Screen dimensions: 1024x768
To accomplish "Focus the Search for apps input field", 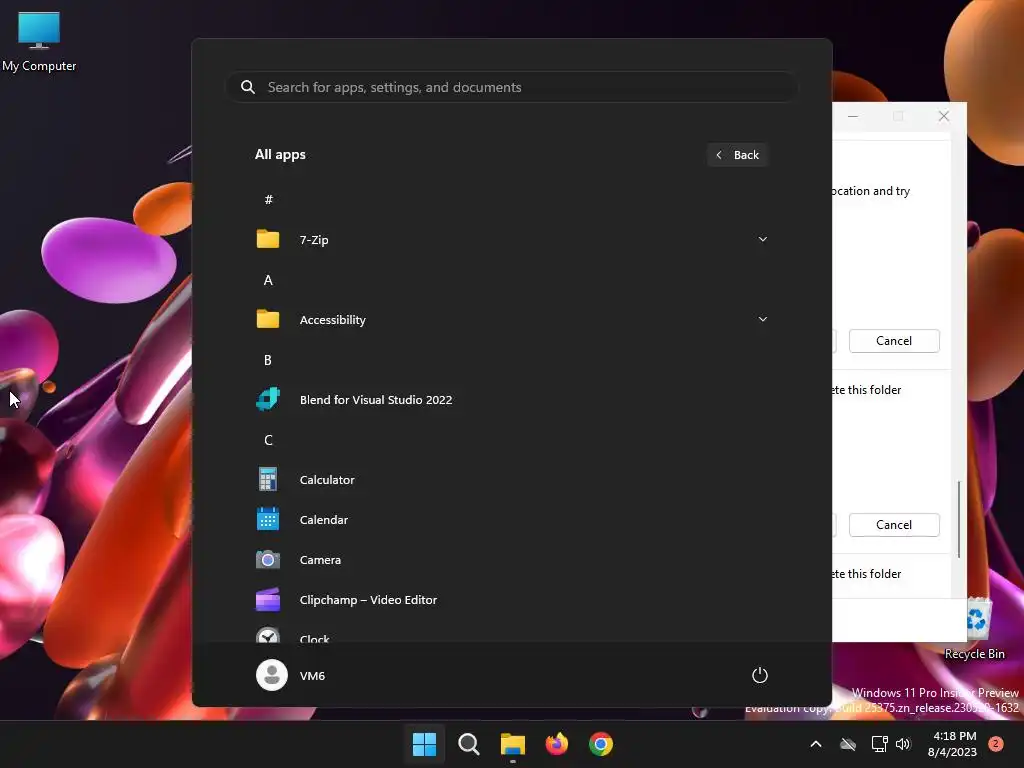I will click(511, 87).
